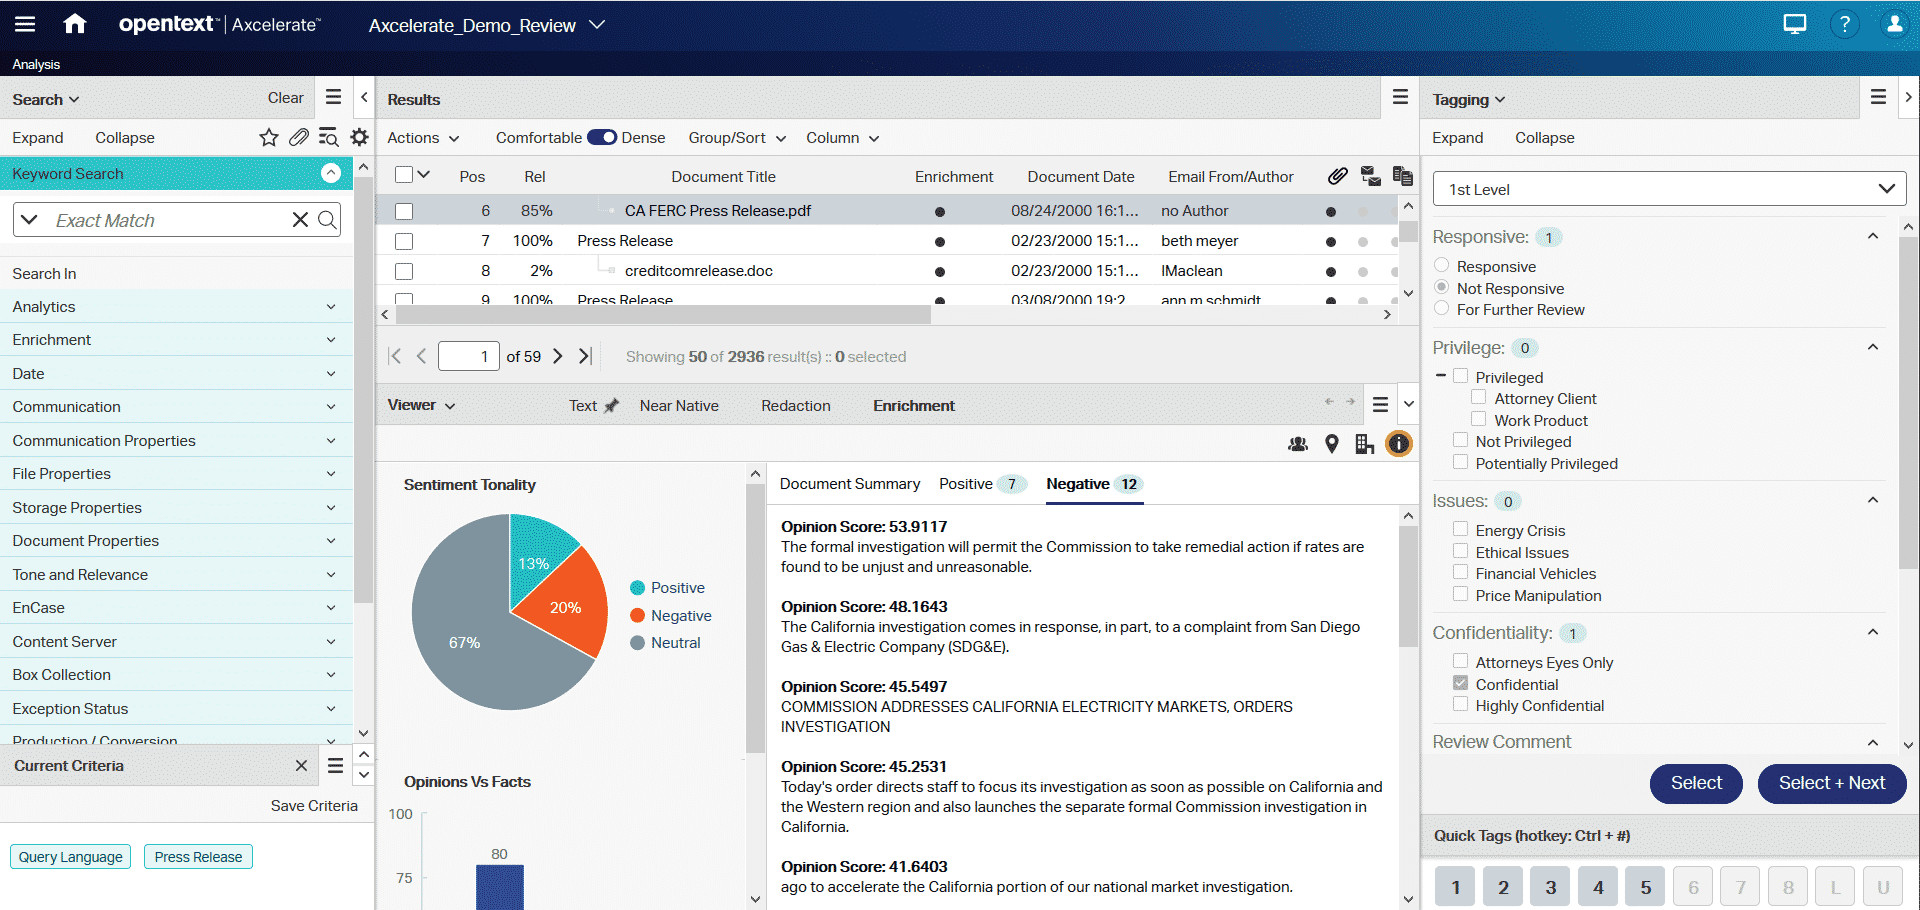Click the hamburger menu in the Tagging panel
1920x910 pixels.
coord(1878,97)
